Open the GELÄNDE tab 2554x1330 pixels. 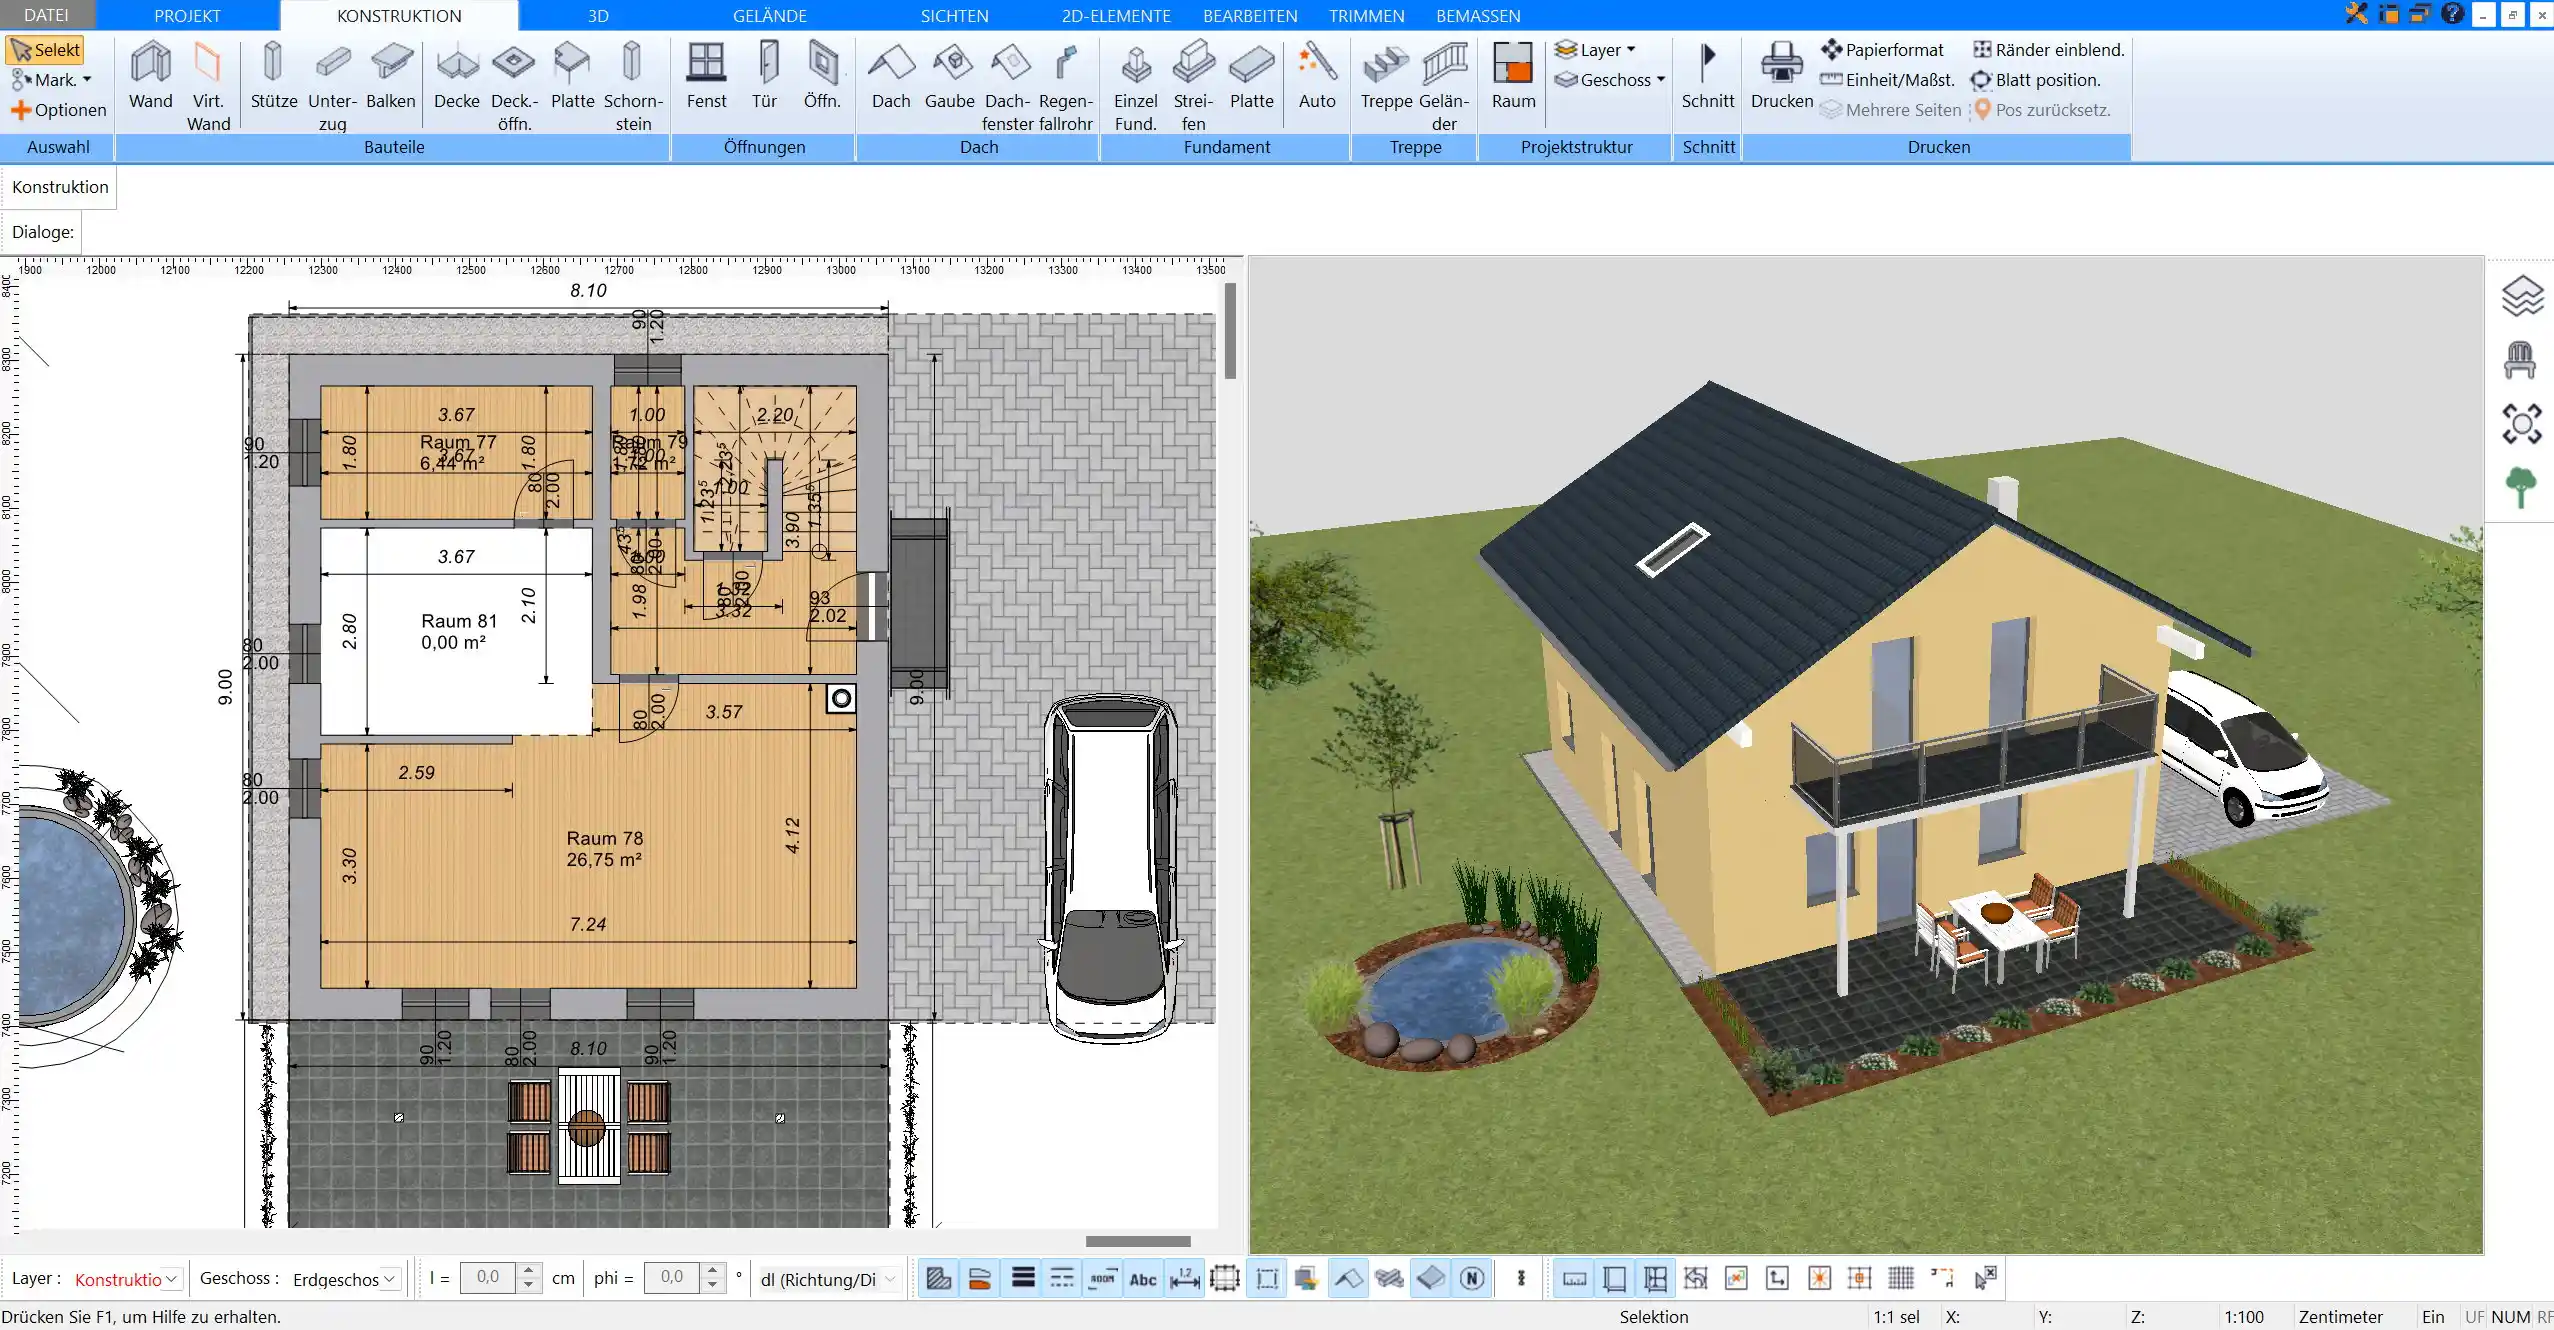[769, 15]
